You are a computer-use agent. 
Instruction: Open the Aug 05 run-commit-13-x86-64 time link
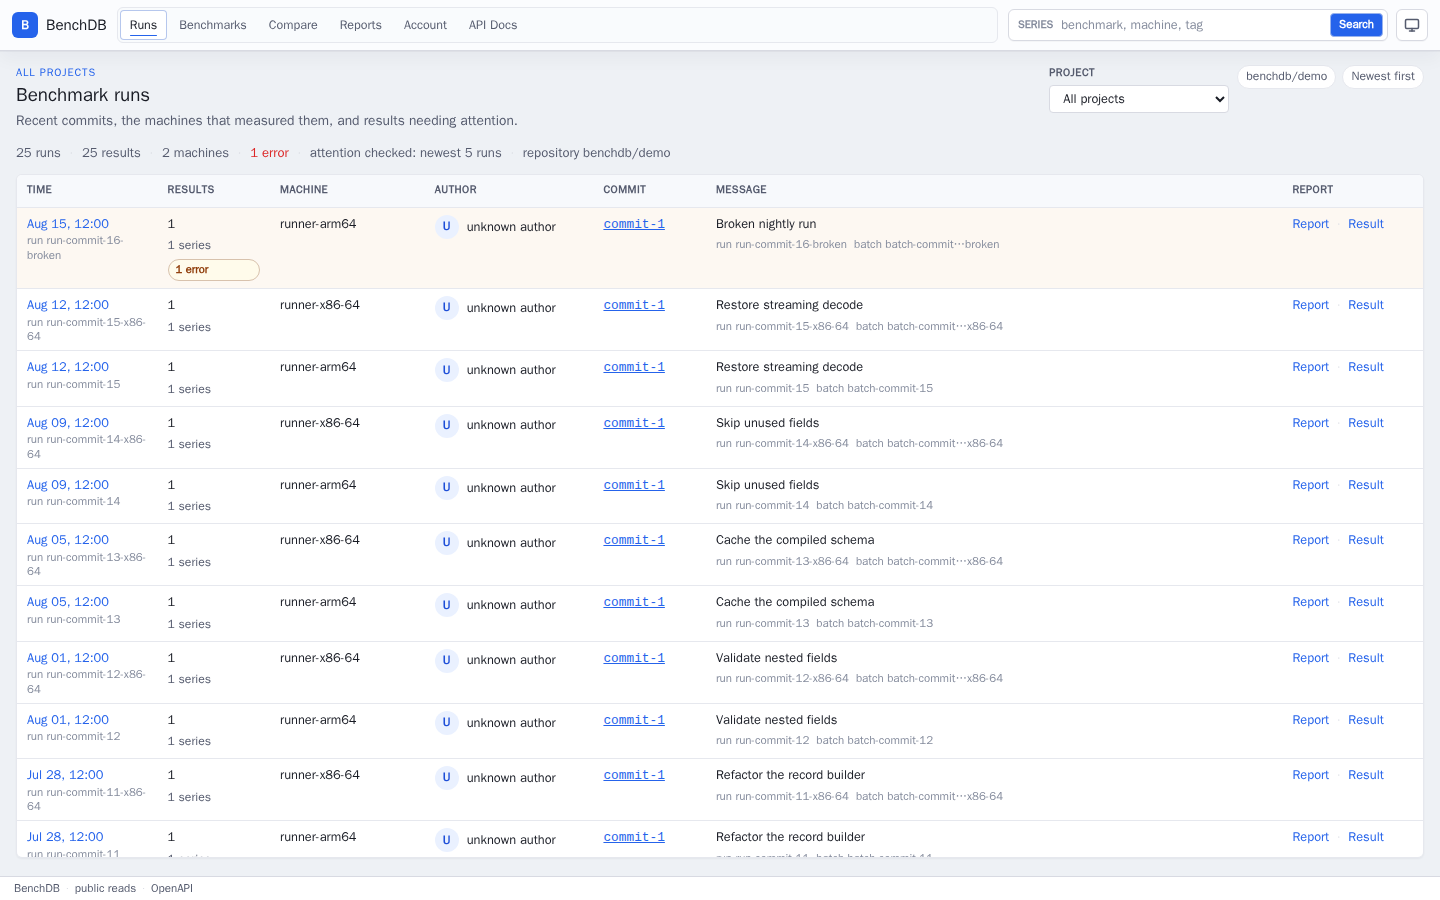68,540
